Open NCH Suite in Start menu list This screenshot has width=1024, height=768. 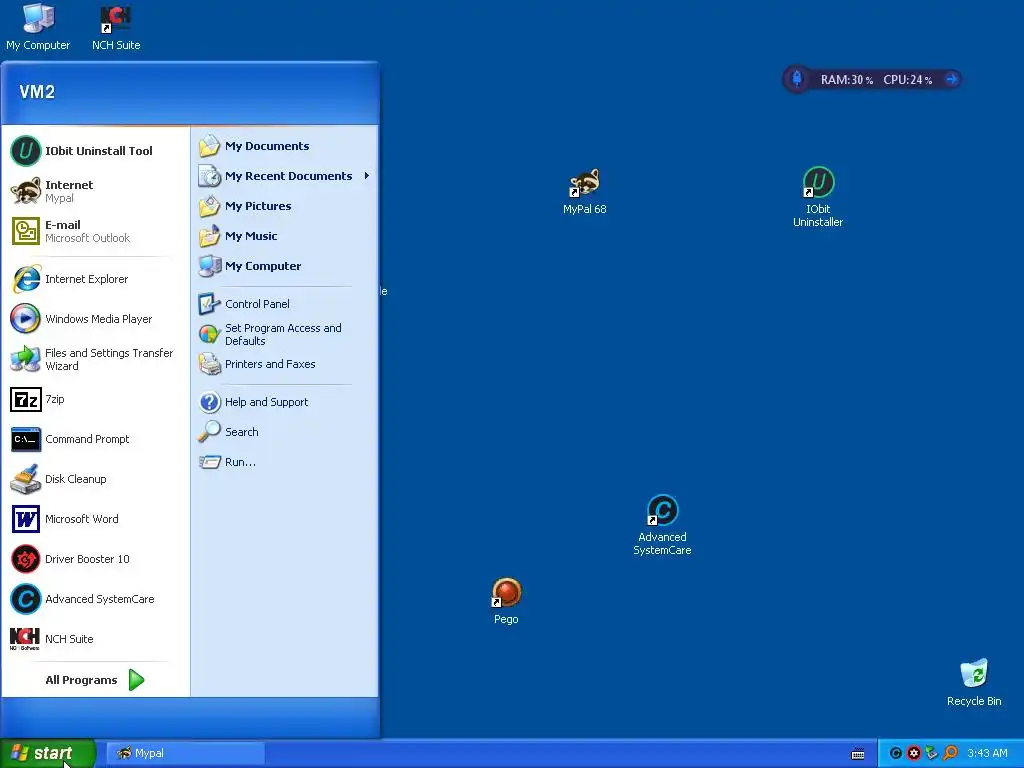coord(95,639)
